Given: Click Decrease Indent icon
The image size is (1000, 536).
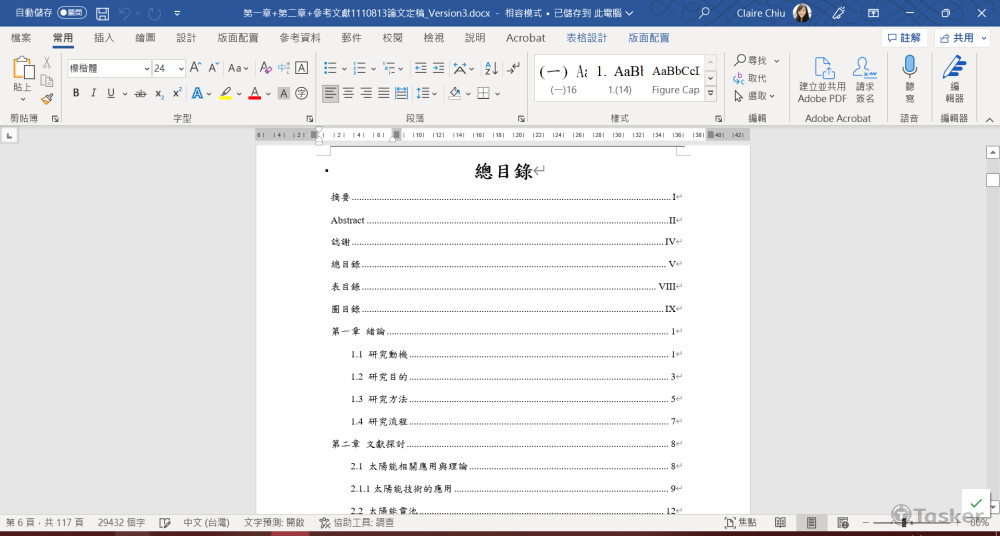Looking at the screenshot, I should (x=420, y=68).
